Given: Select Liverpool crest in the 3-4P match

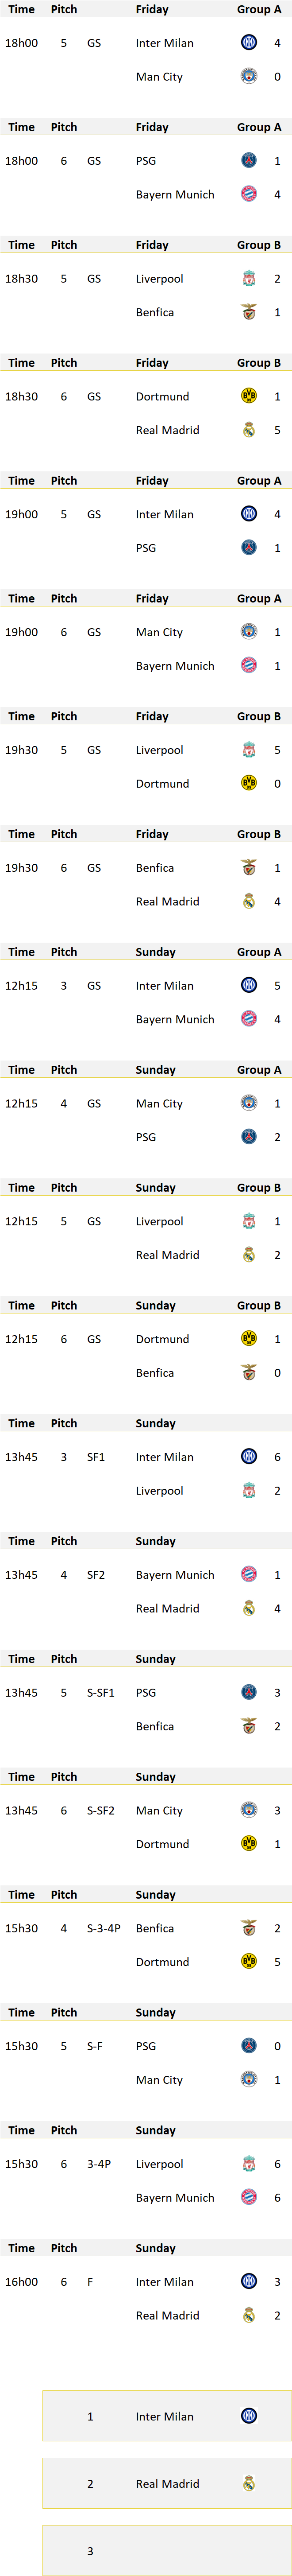Looking at the screenshot, I should 249,2163.
